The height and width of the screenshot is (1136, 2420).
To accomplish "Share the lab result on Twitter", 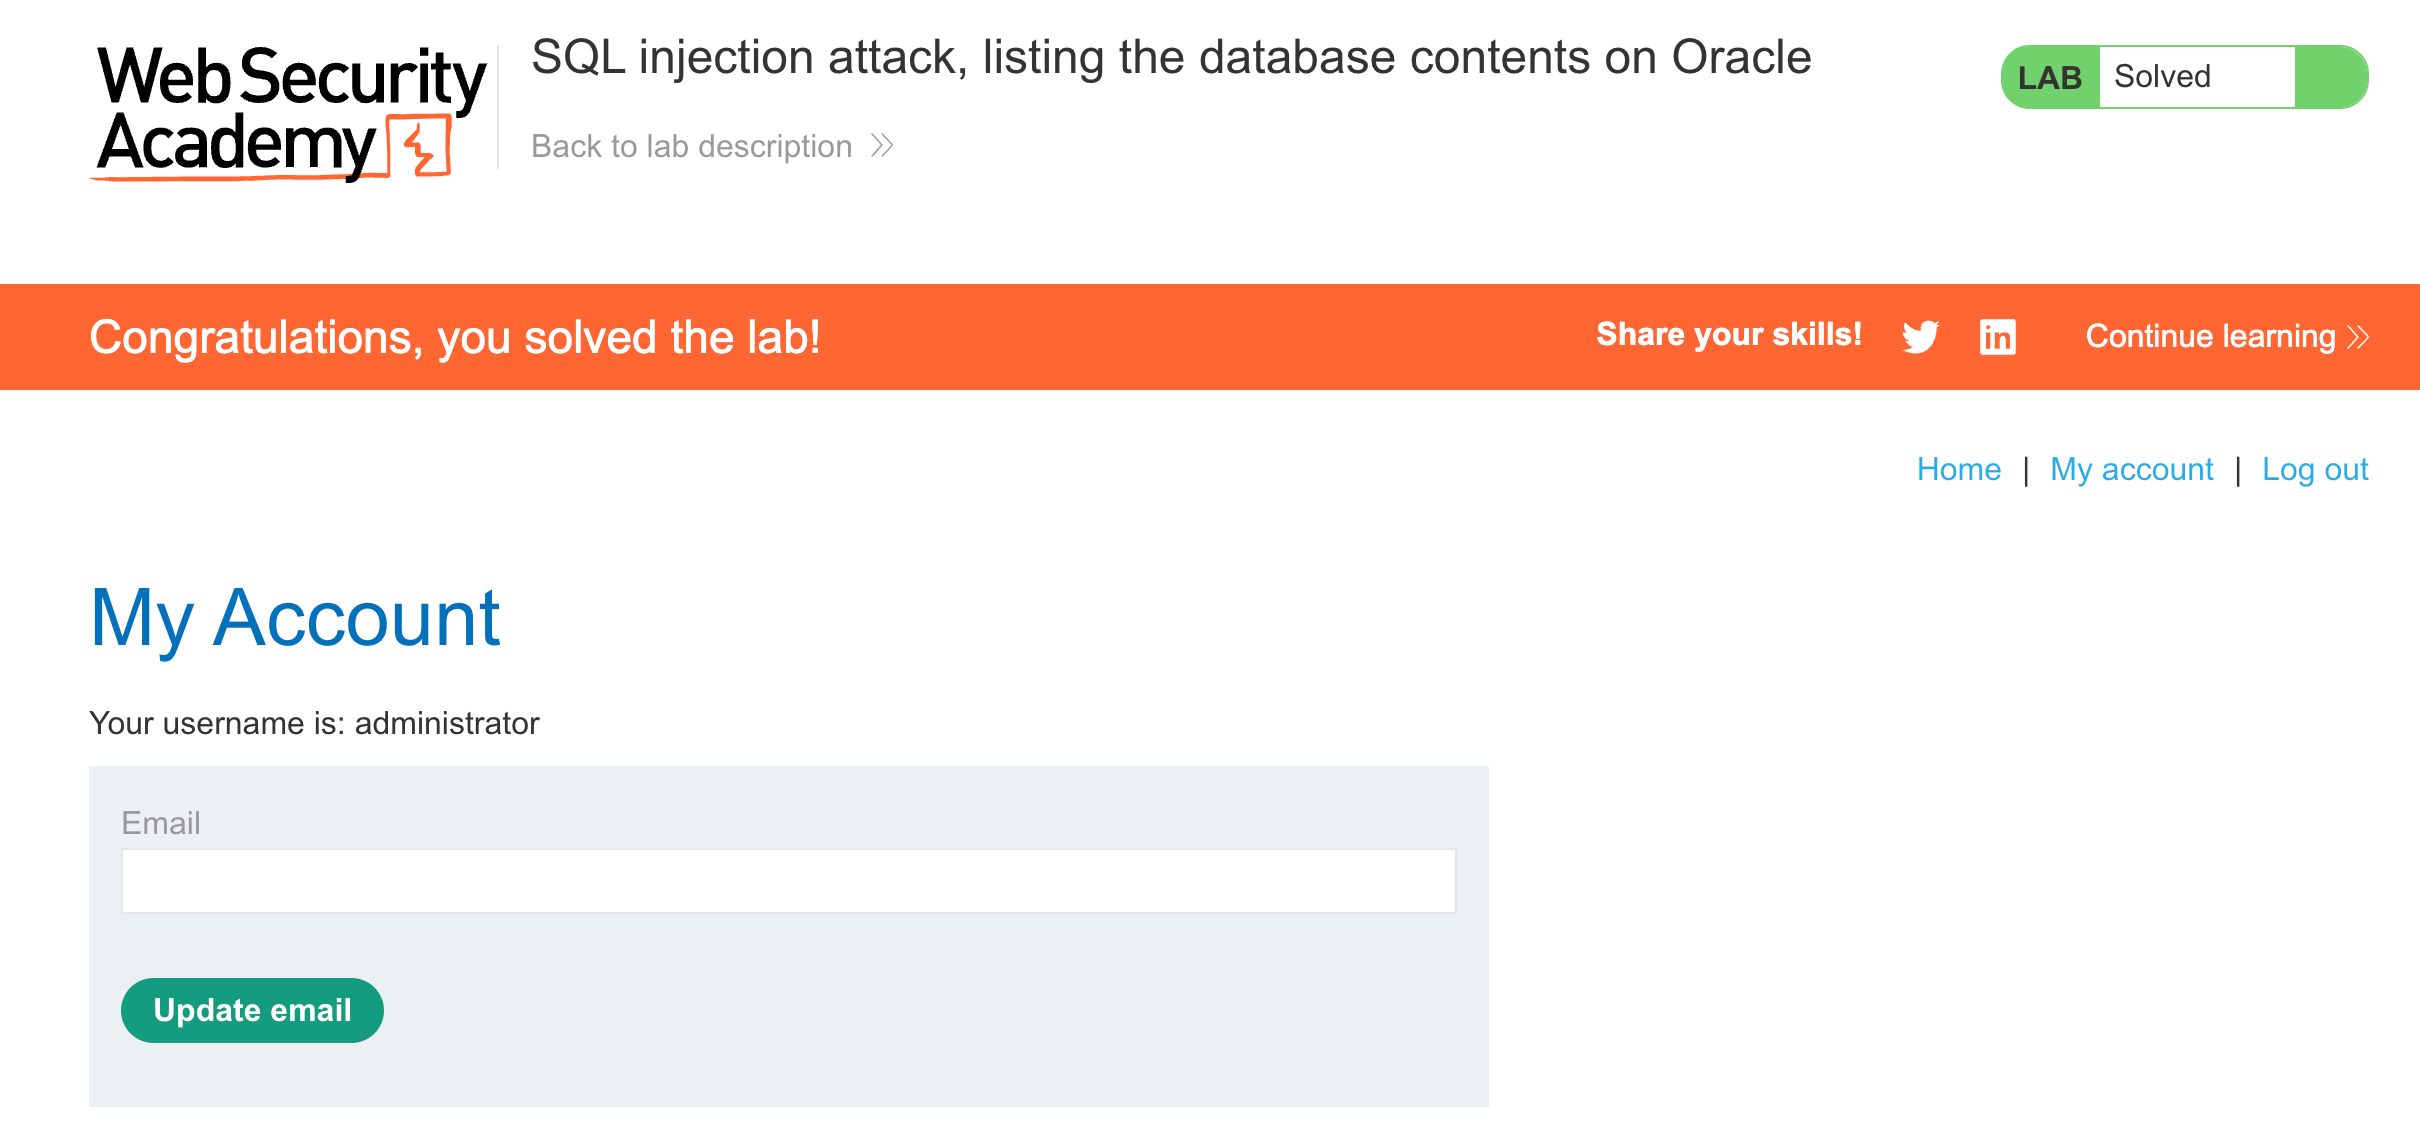I will click(1921, 337).
